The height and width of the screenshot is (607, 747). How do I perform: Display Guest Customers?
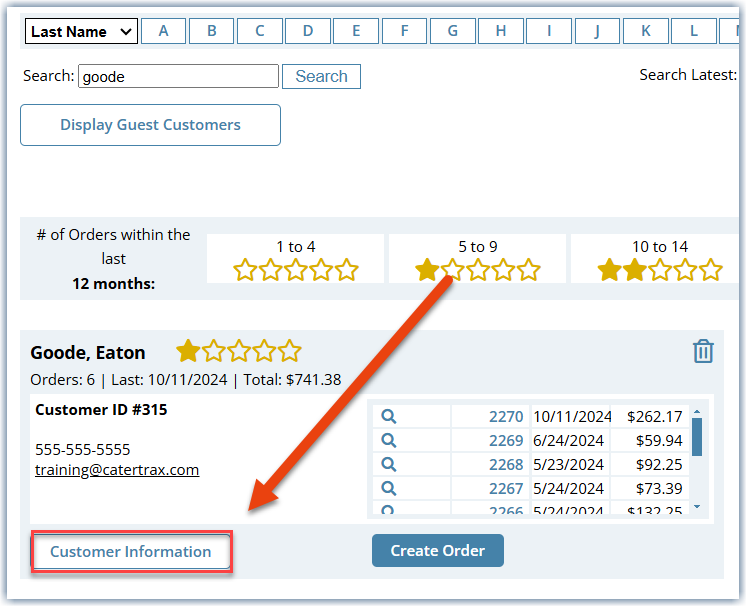click(151, 125)
